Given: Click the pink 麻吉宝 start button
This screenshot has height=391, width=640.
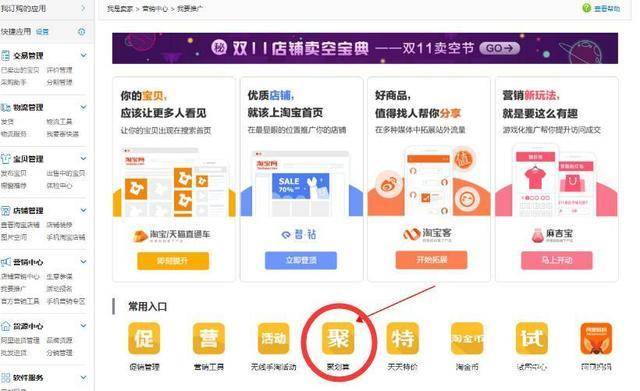Looking at the screenshot, I should 557,260.
